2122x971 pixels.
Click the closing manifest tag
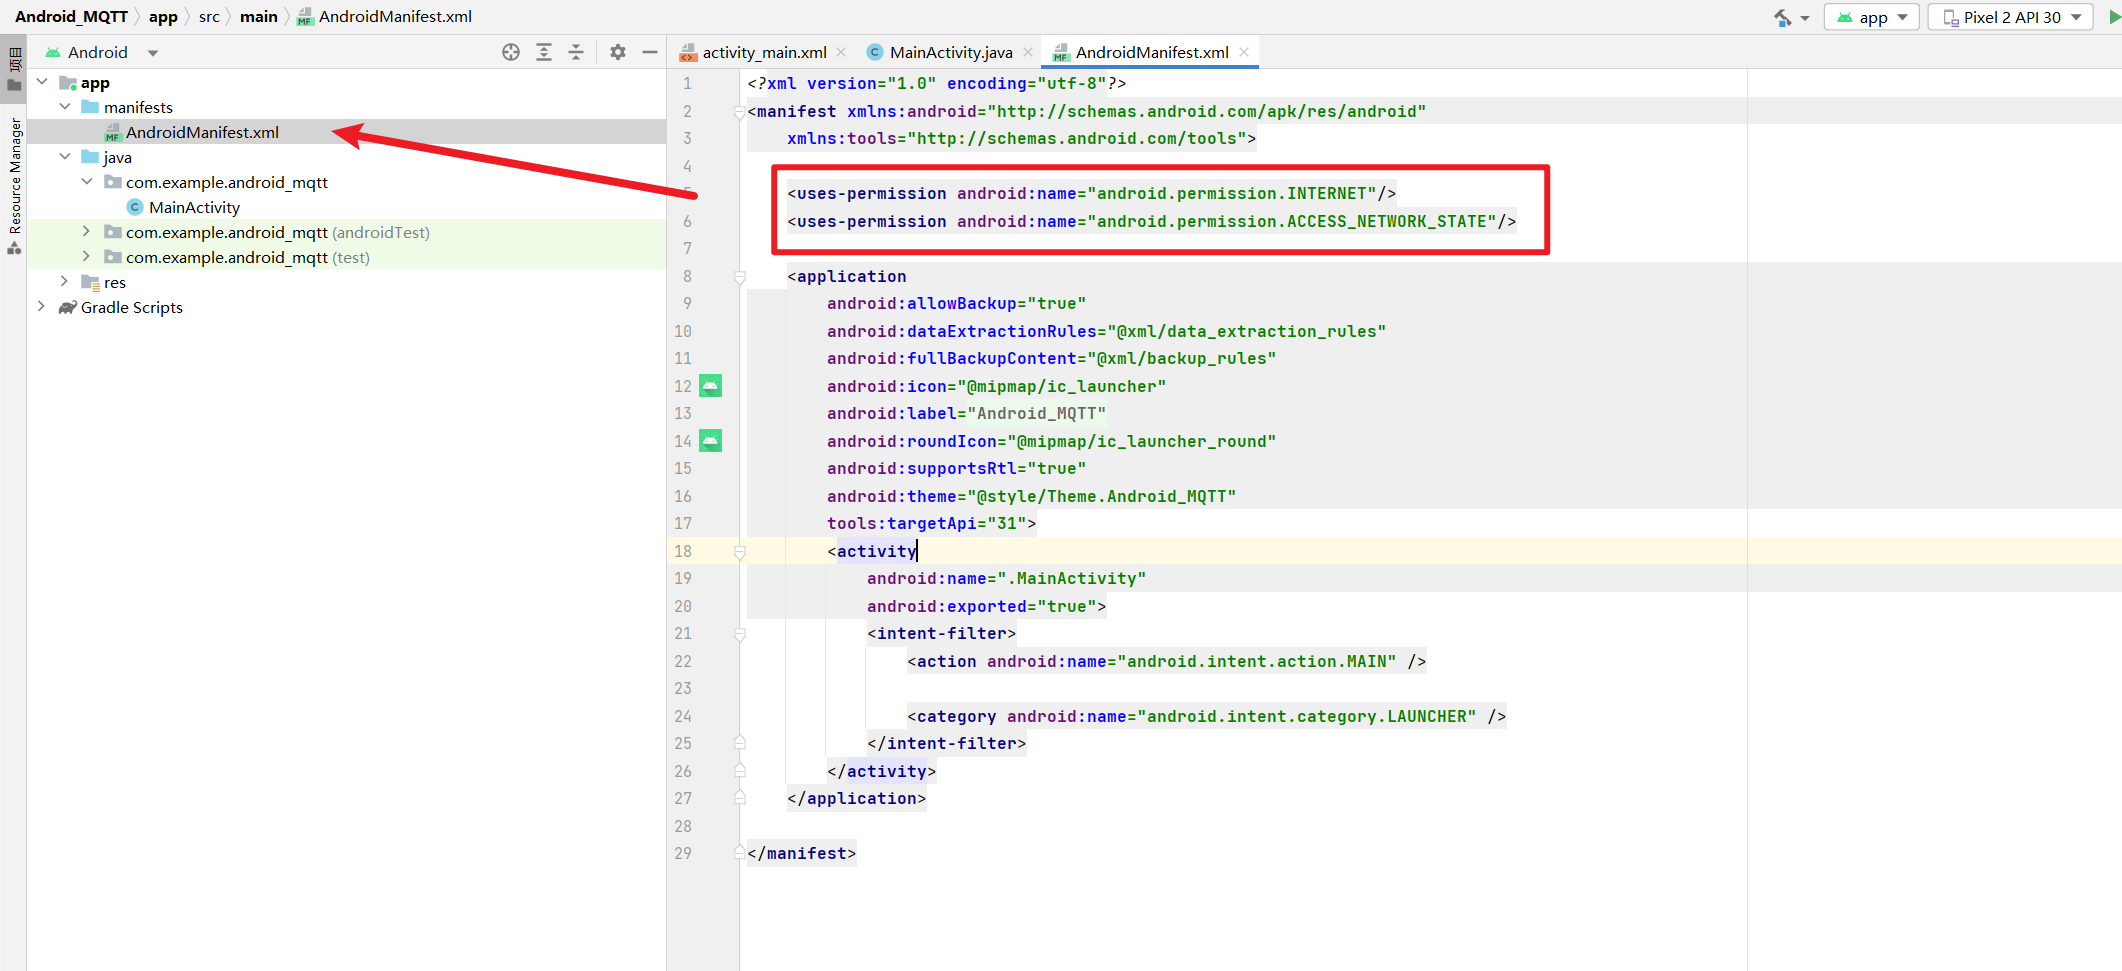(801, 854)
